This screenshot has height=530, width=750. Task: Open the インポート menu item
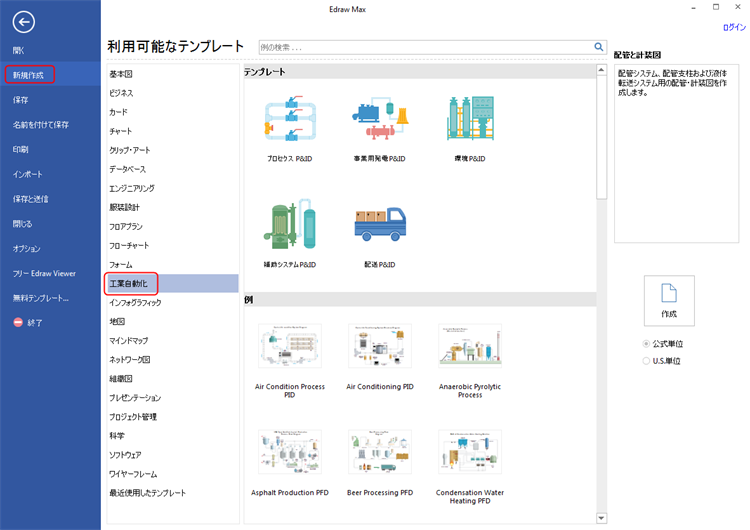[27, 174]
